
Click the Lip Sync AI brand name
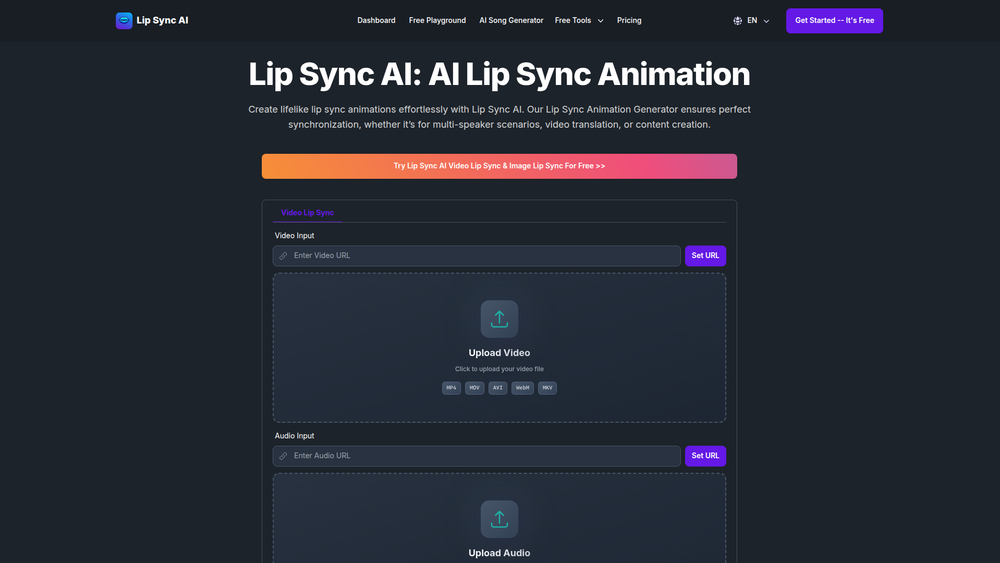162,20
